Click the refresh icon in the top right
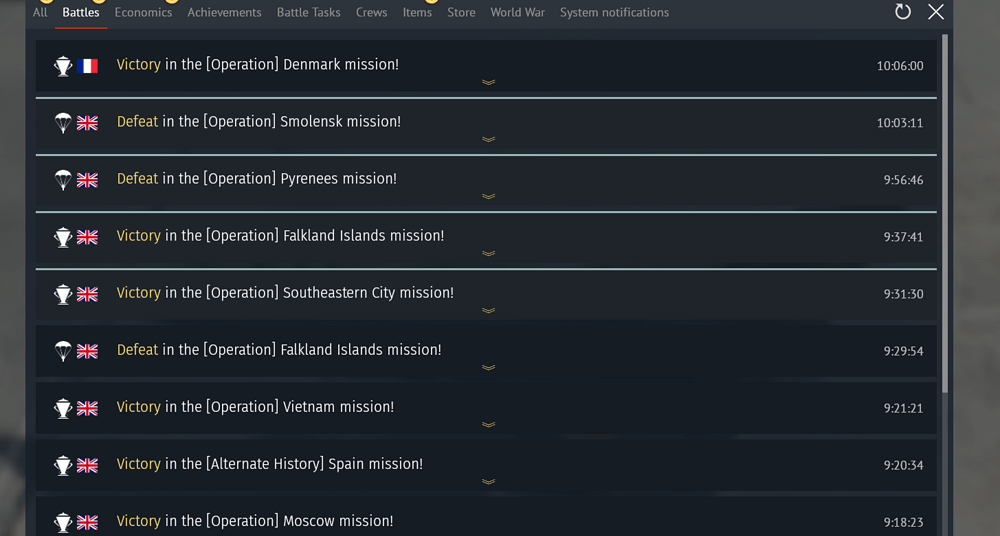The width and height of the screenshot is (1000, 536). point(902,11)
